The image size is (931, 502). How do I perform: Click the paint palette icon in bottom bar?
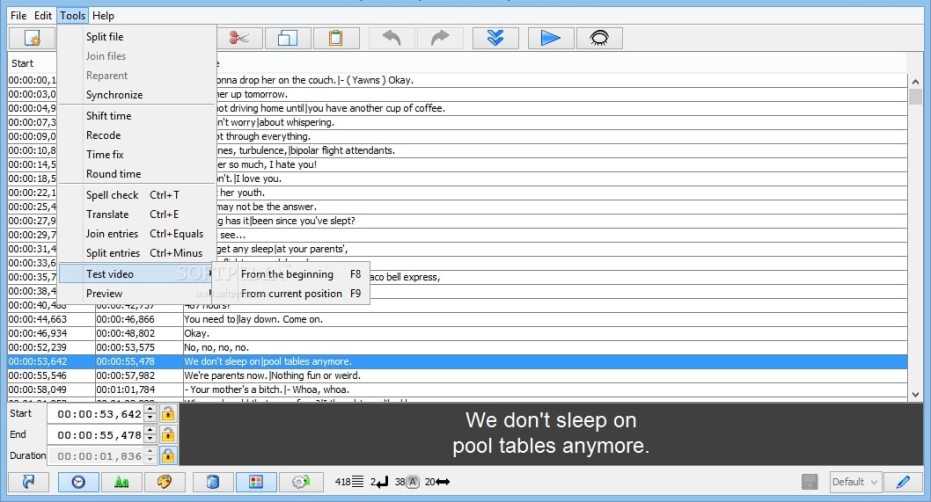pyautogui.click(x=165, y=482)
